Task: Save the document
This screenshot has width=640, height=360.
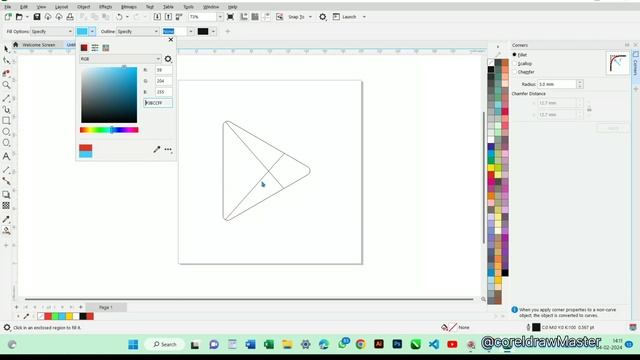Action: pos(37,17)
